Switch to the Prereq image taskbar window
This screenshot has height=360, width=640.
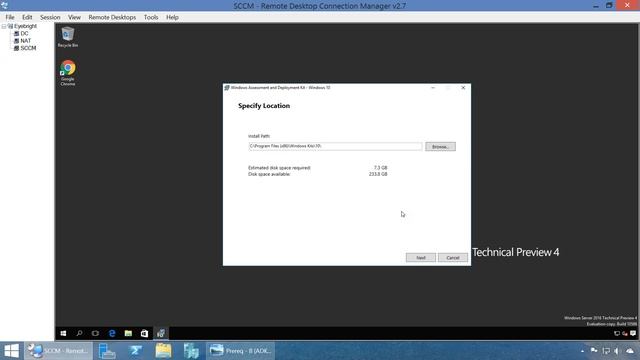tap(240, 351)
